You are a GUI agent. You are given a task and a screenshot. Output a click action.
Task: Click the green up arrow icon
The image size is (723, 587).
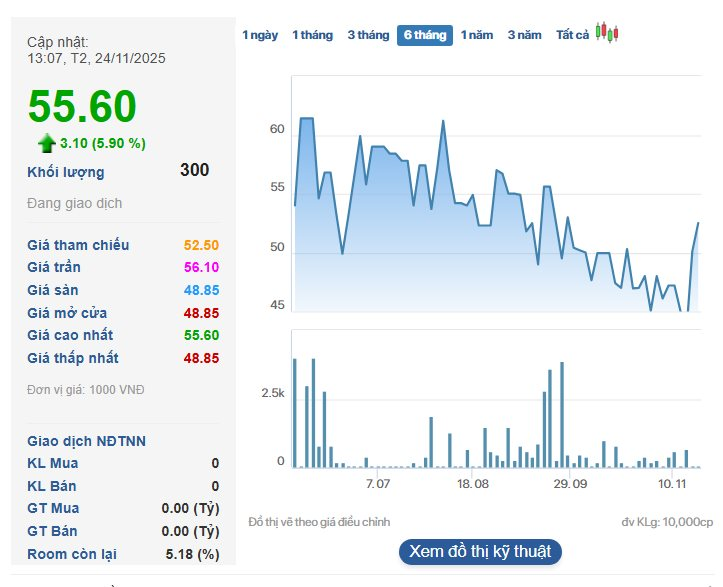pos(46,143)
